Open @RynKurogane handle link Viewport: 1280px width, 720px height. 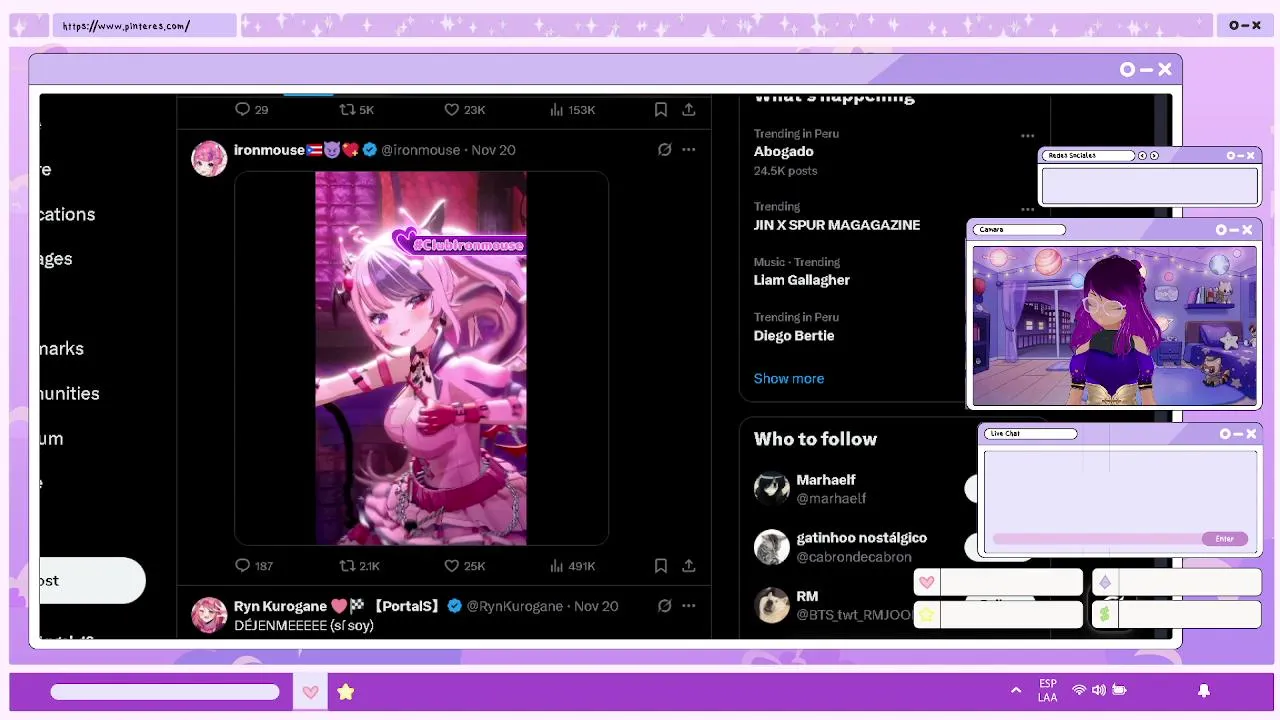coord(515,605)
